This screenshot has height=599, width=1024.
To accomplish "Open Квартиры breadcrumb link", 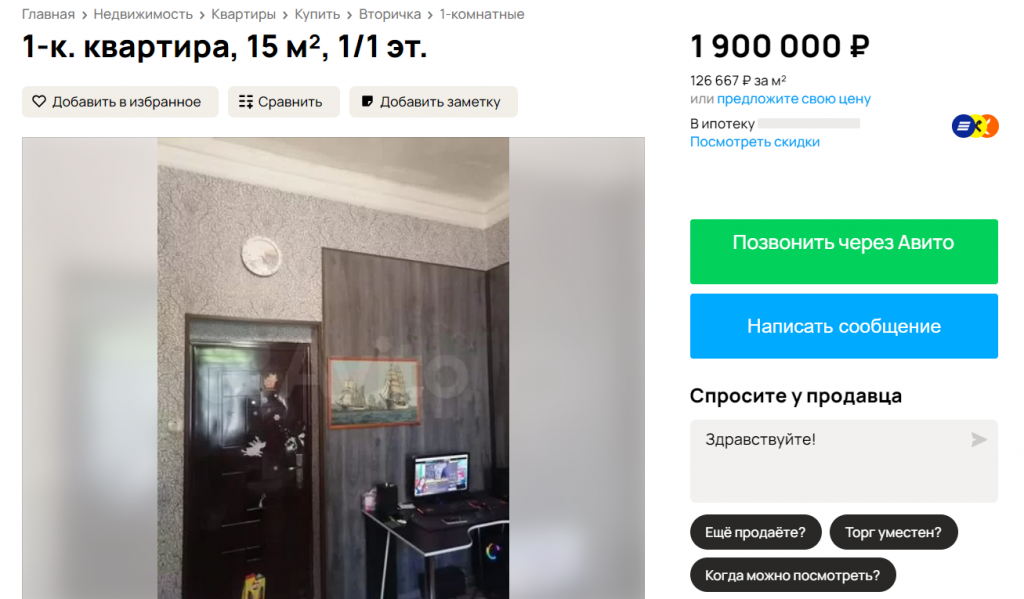I will [x=244, y=14].
